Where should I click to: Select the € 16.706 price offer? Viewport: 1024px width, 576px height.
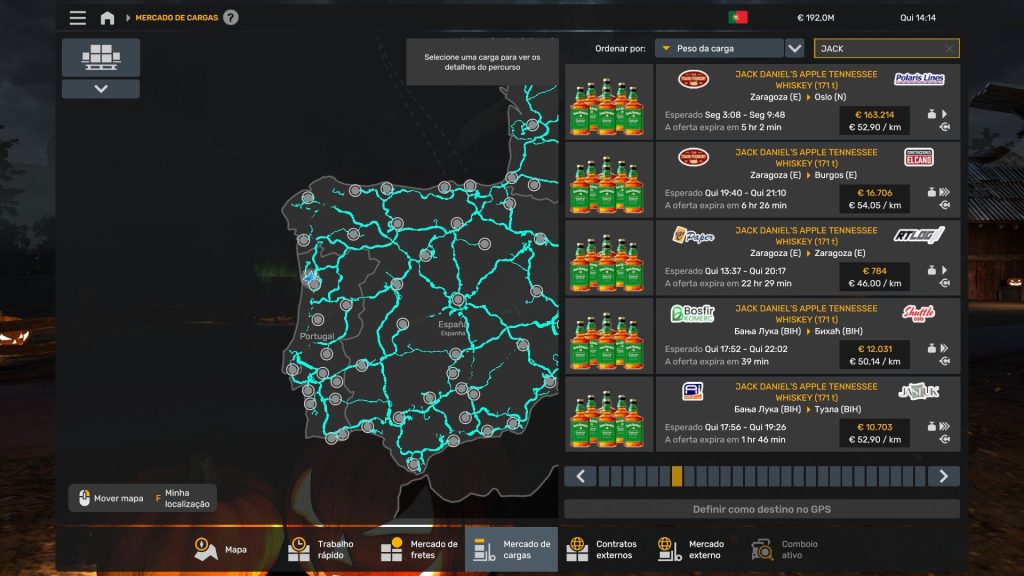874,193
